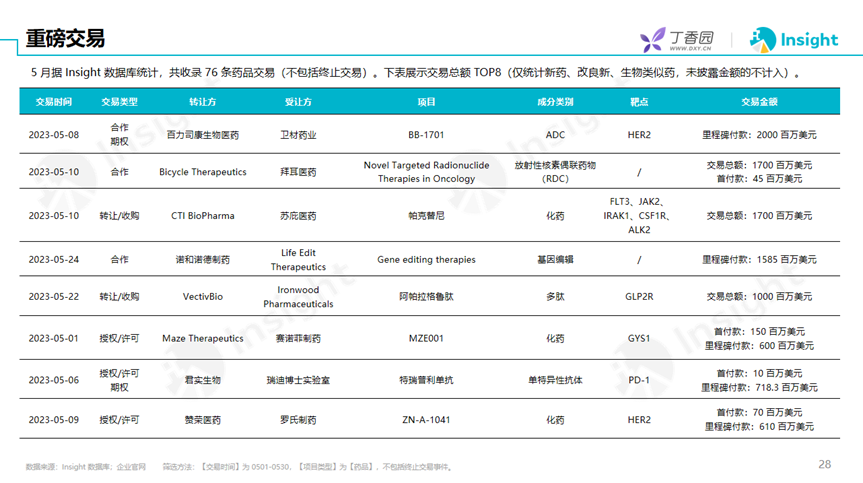Select the 罗氏制药 cell
Screen dimensions: 863x483
pos(298,420)
